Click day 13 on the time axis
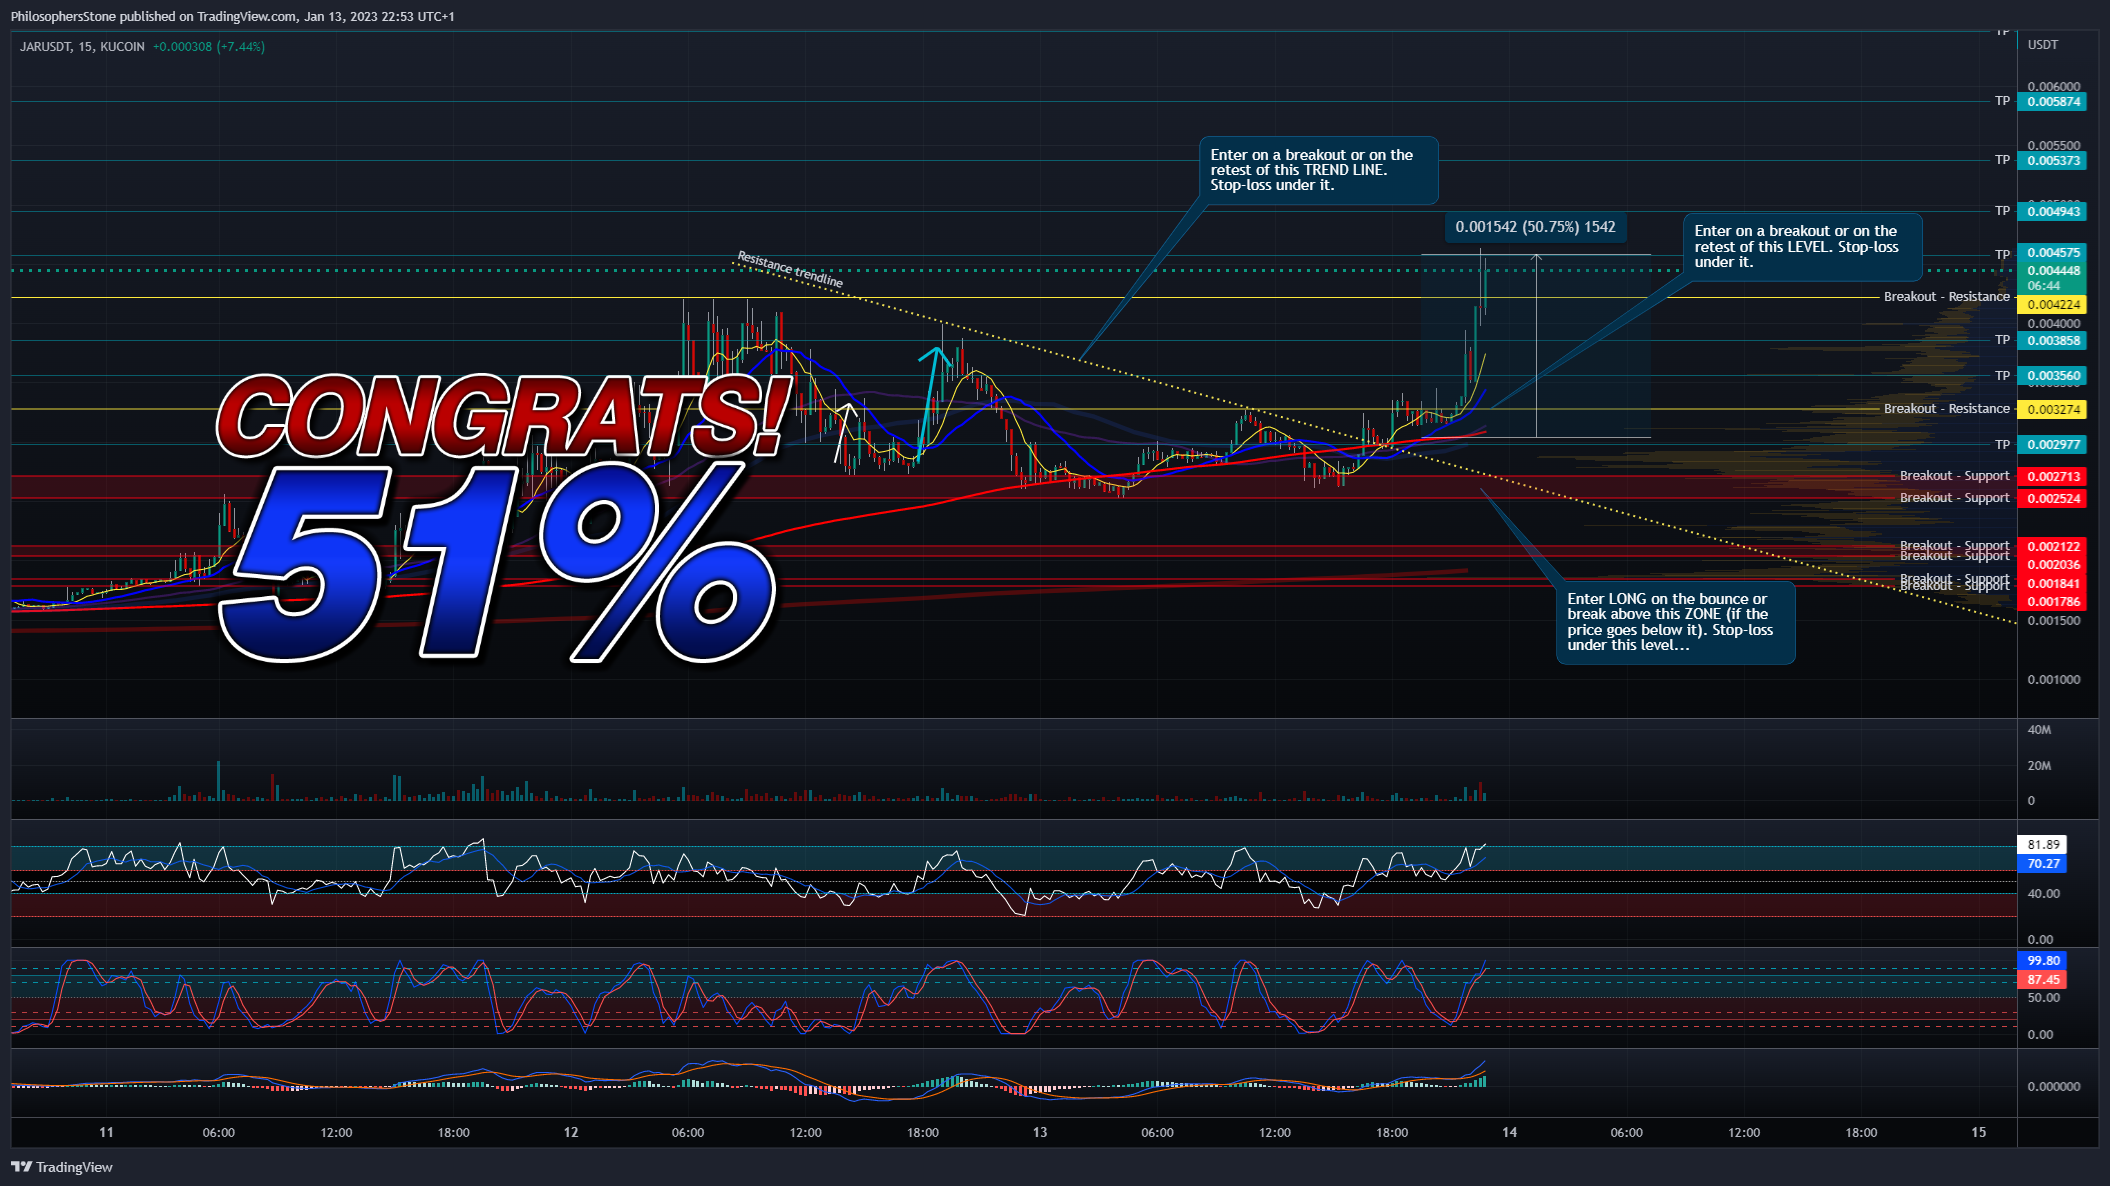2110x1186 pixels. tap(1040, 1132)
